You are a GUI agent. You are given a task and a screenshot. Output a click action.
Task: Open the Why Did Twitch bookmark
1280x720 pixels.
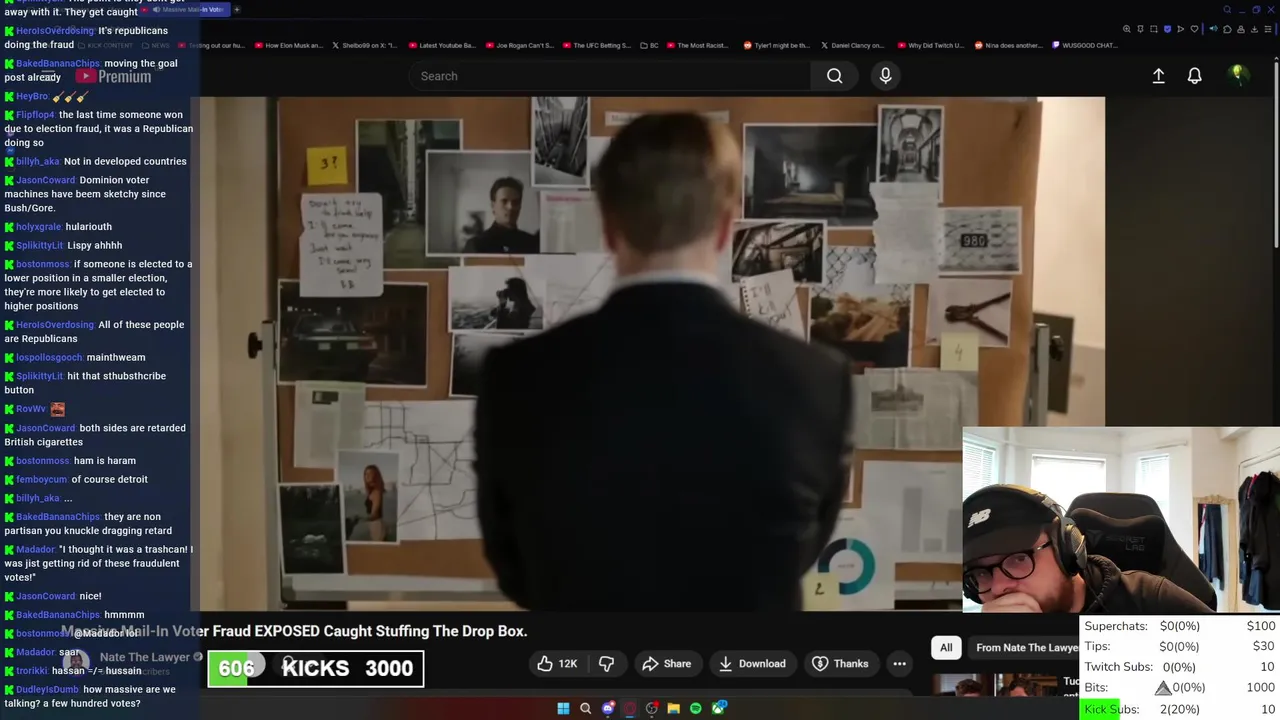coord(929,45)
